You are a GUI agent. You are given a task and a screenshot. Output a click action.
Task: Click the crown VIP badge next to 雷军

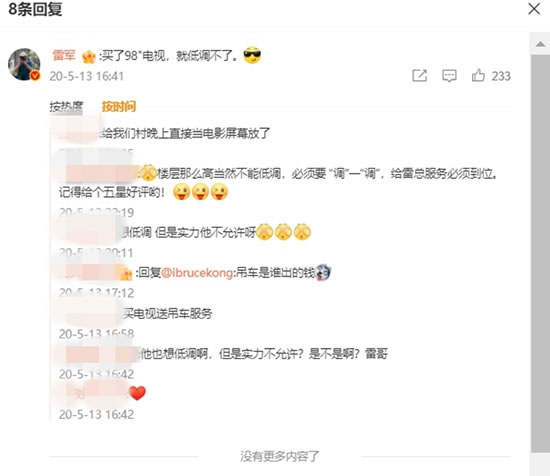point(89,56)
